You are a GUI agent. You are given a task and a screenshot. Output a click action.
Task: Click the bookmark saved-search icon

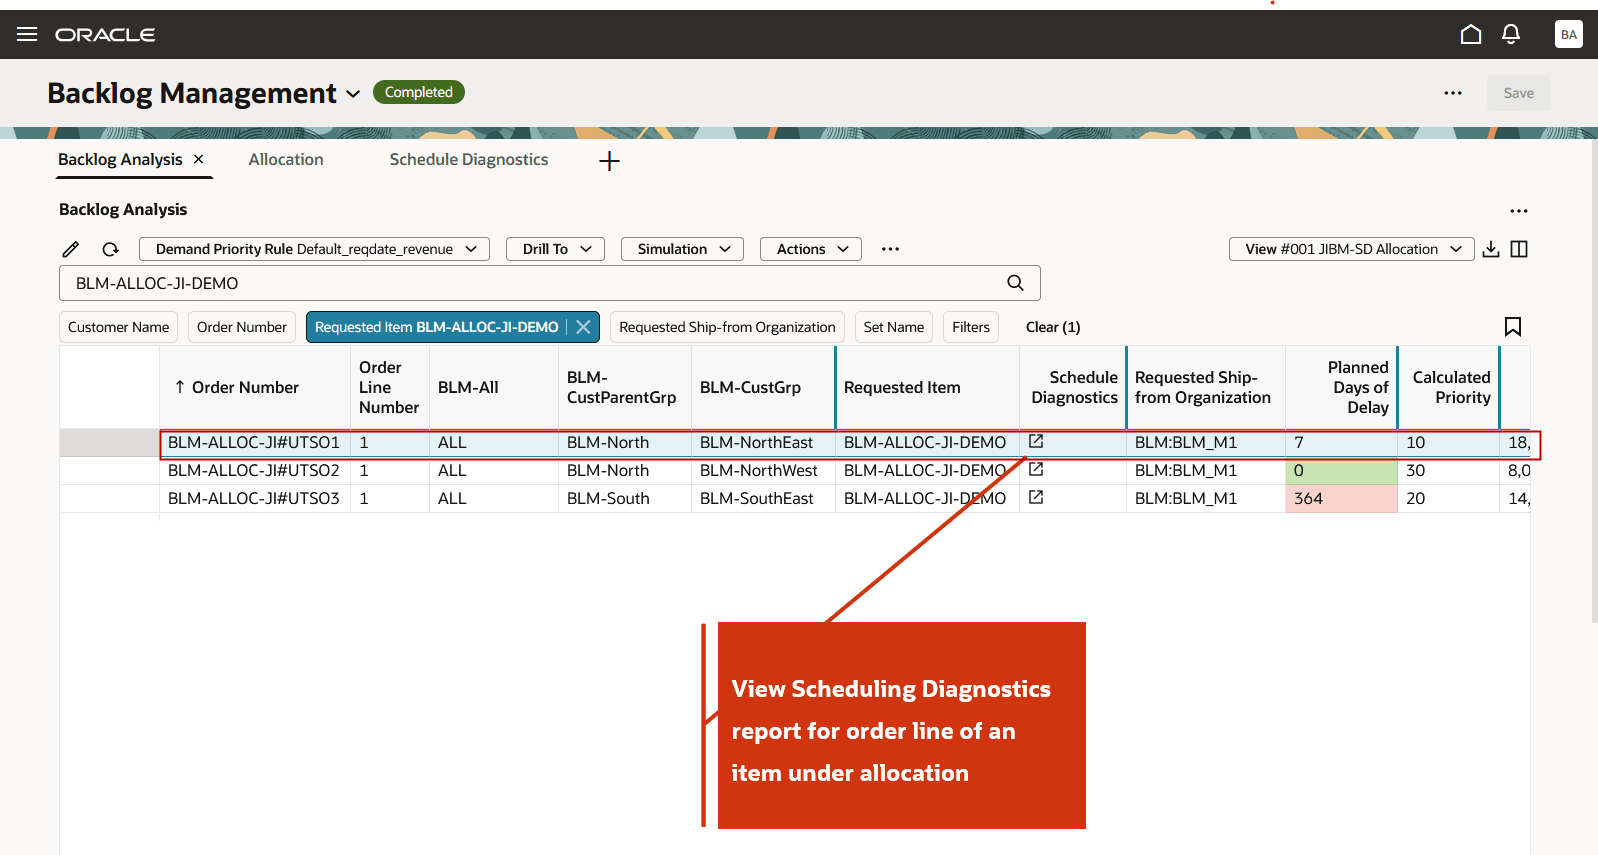click(x=1513, y=327)
